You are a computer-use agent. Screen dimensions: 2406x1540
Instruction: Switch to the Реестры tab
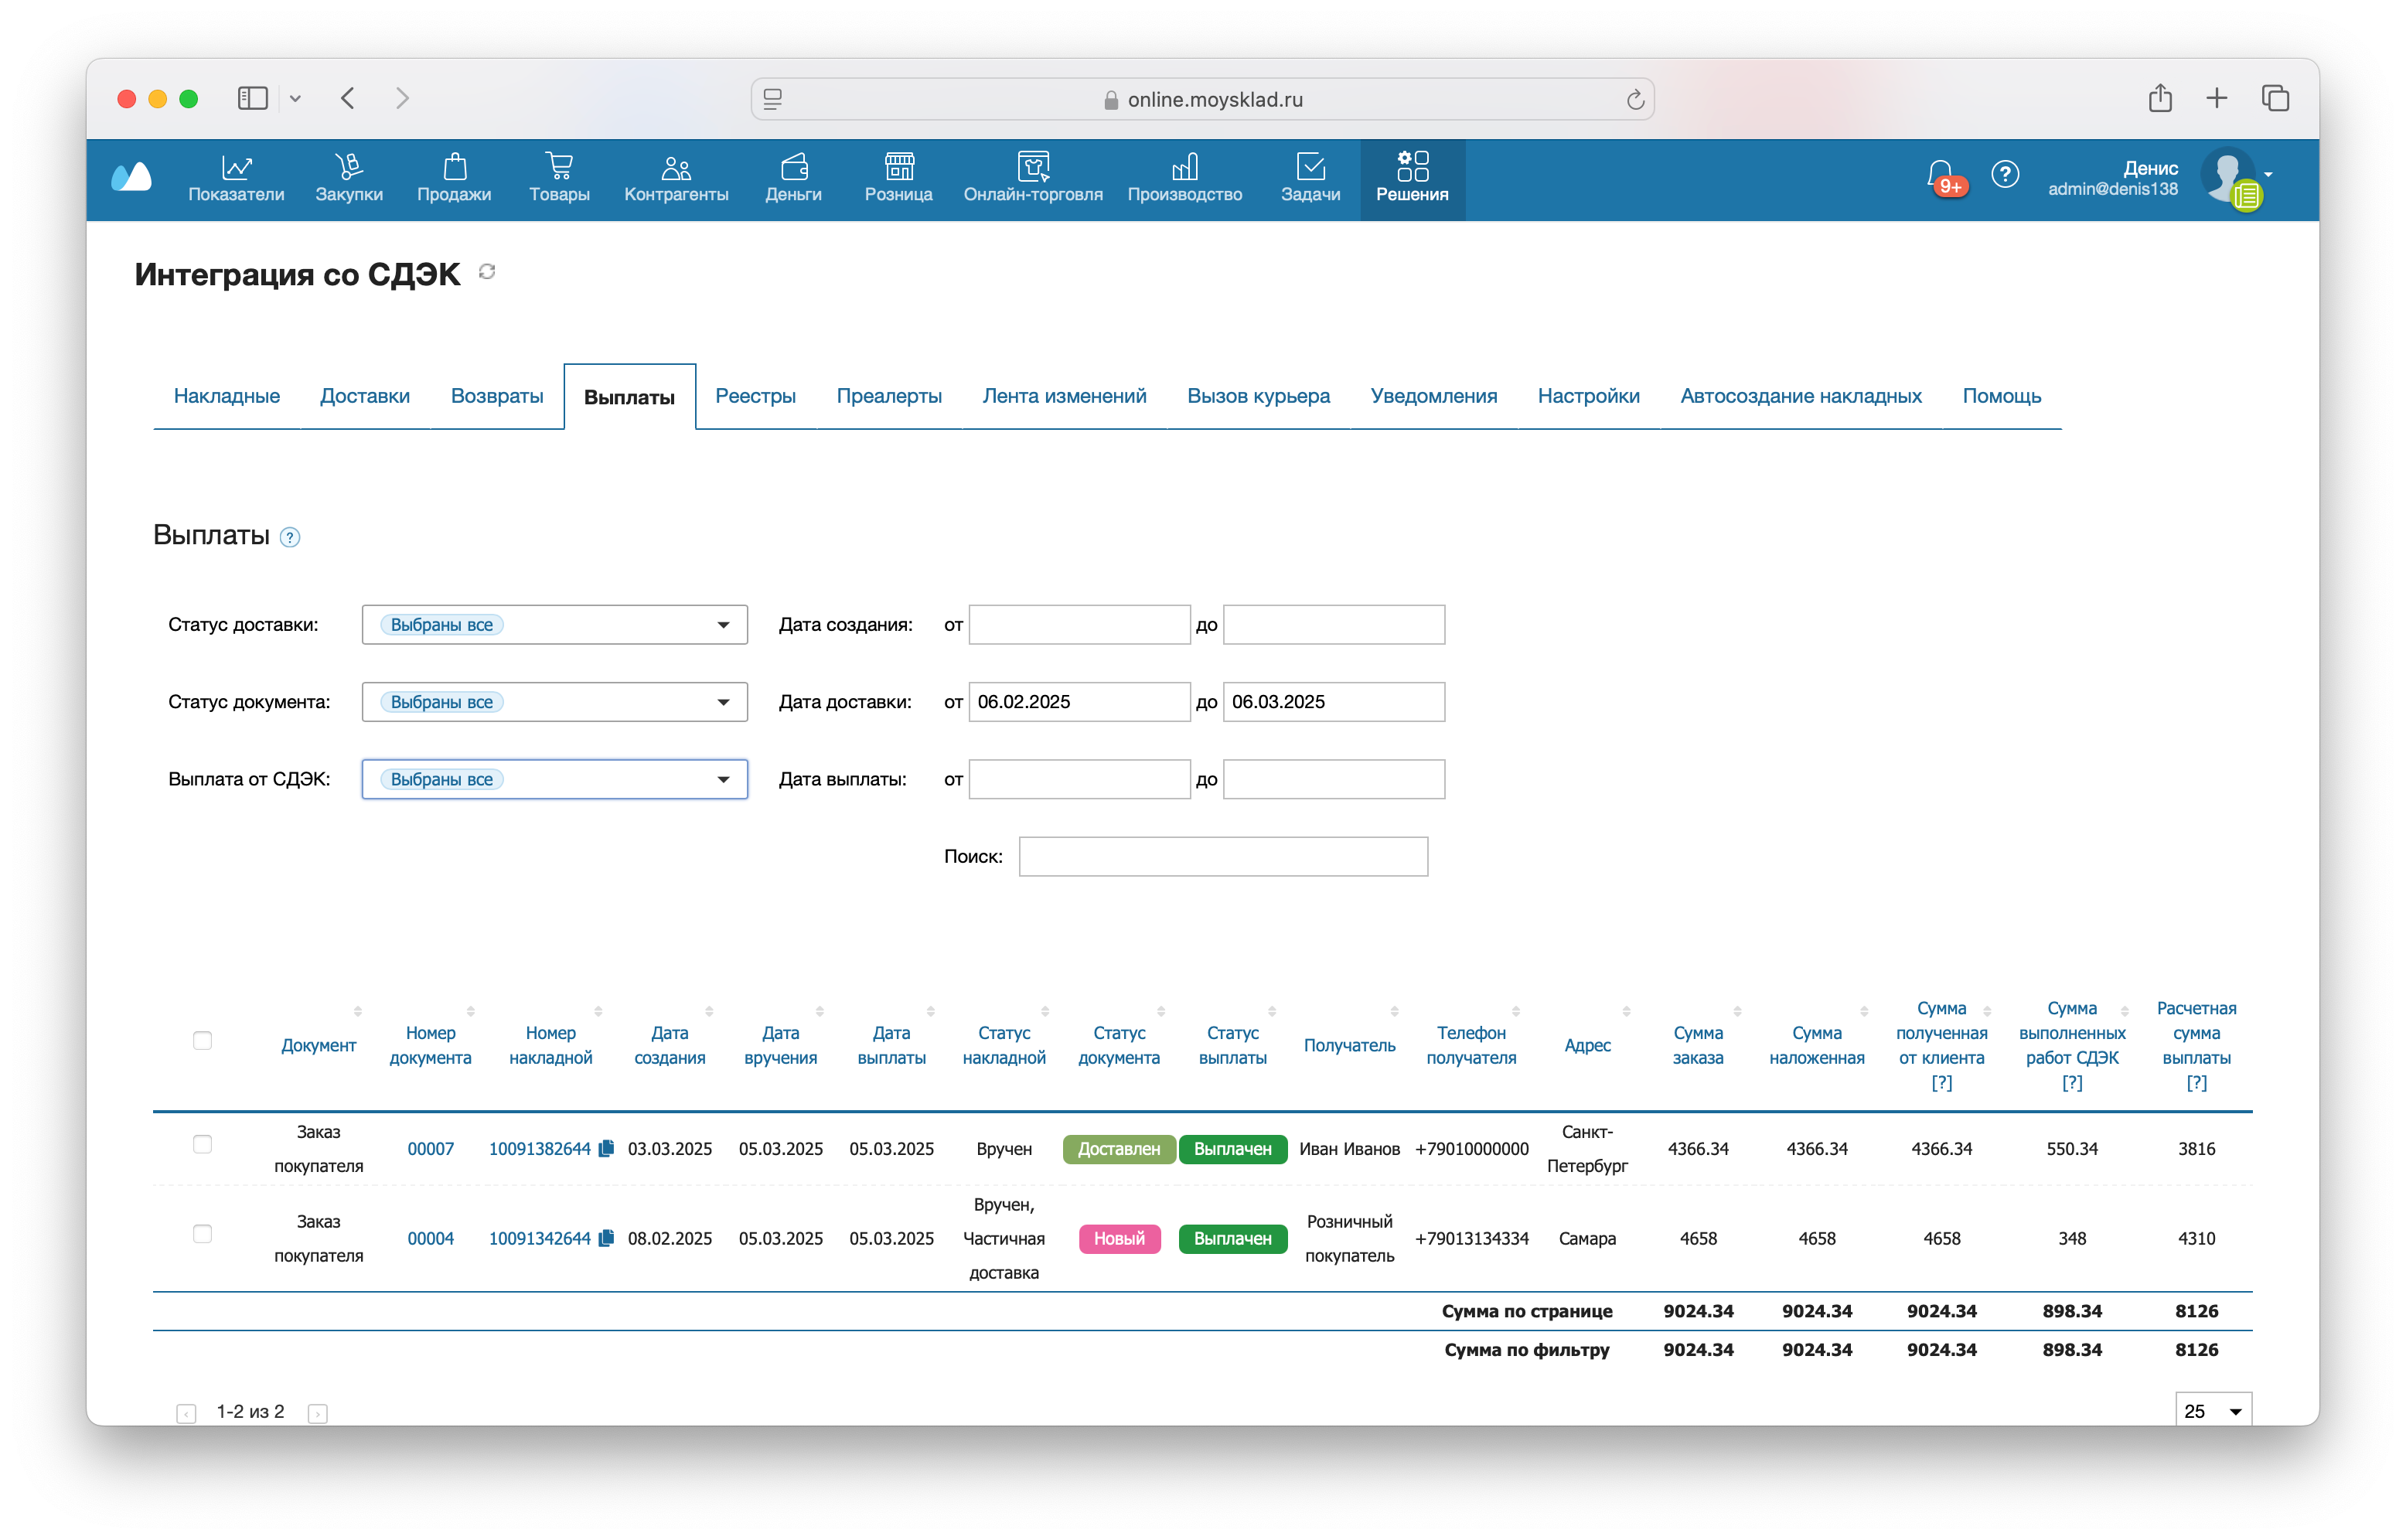click(755, 396)
